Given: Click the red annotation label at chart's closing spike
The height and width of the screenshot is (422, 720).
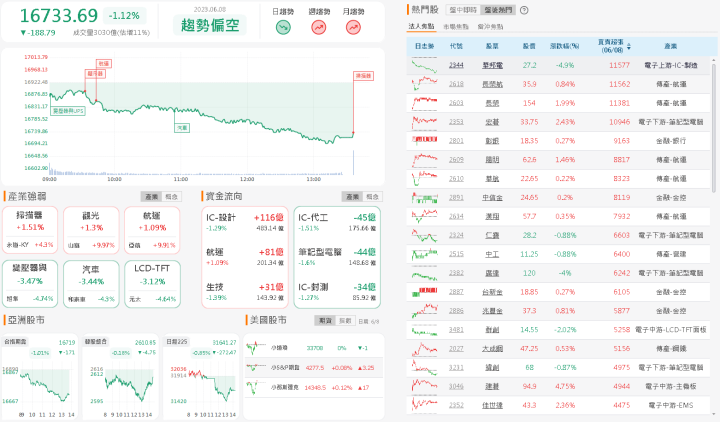Looking at the screenshot, I should (363, 75).
